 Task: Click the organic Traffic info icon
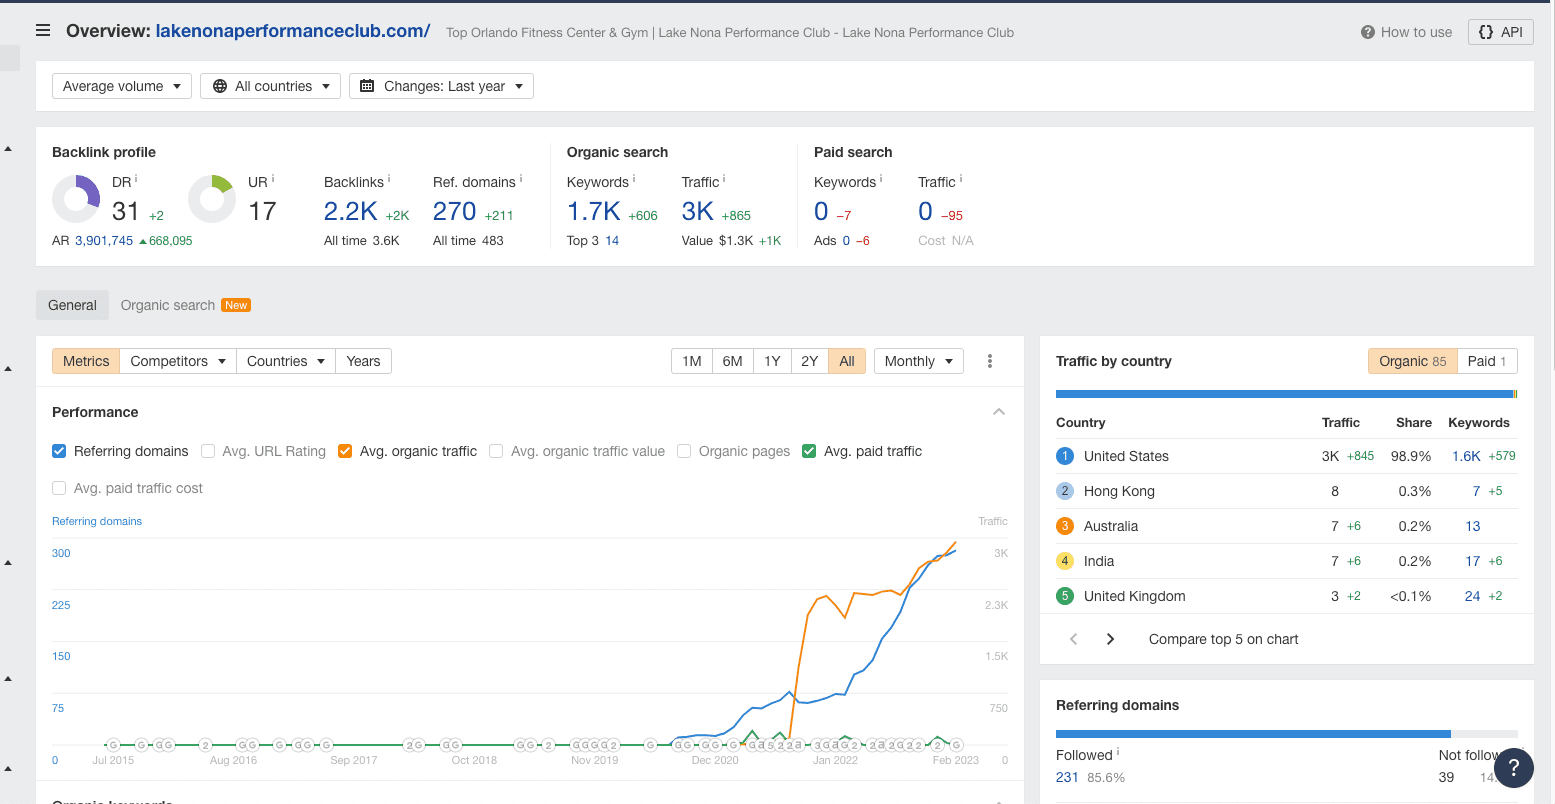click(x=724, y=179)
